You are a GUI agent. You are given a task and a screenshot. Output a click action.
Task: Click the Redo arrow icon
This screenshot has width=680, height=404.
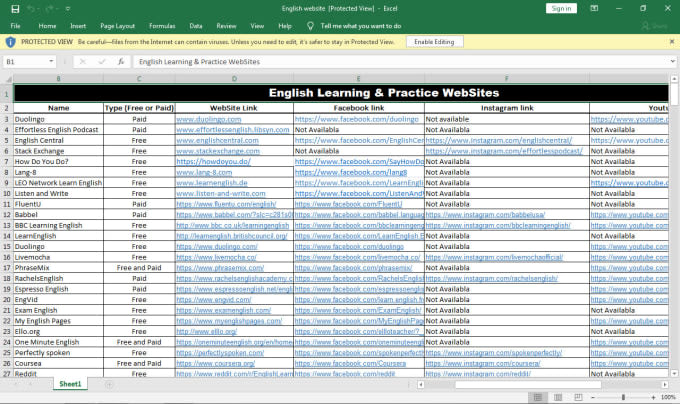(x=51, y=9)
